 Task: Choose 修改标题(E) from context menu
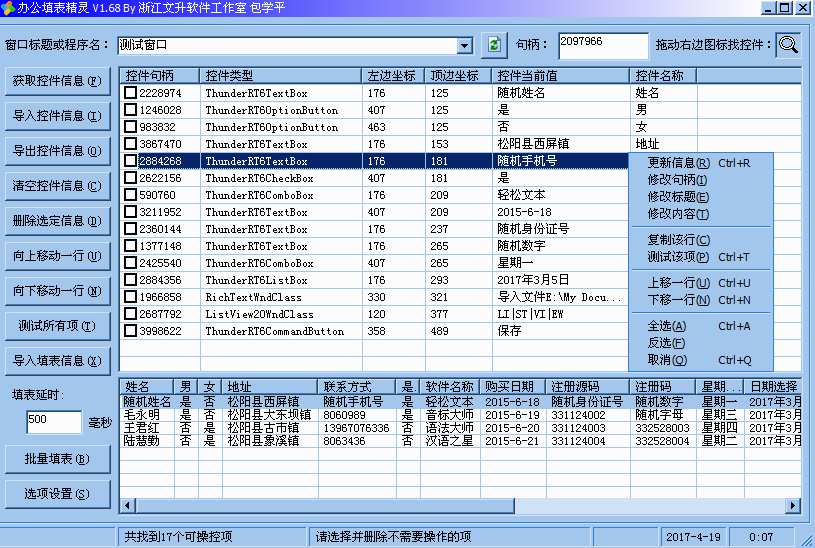700,197
